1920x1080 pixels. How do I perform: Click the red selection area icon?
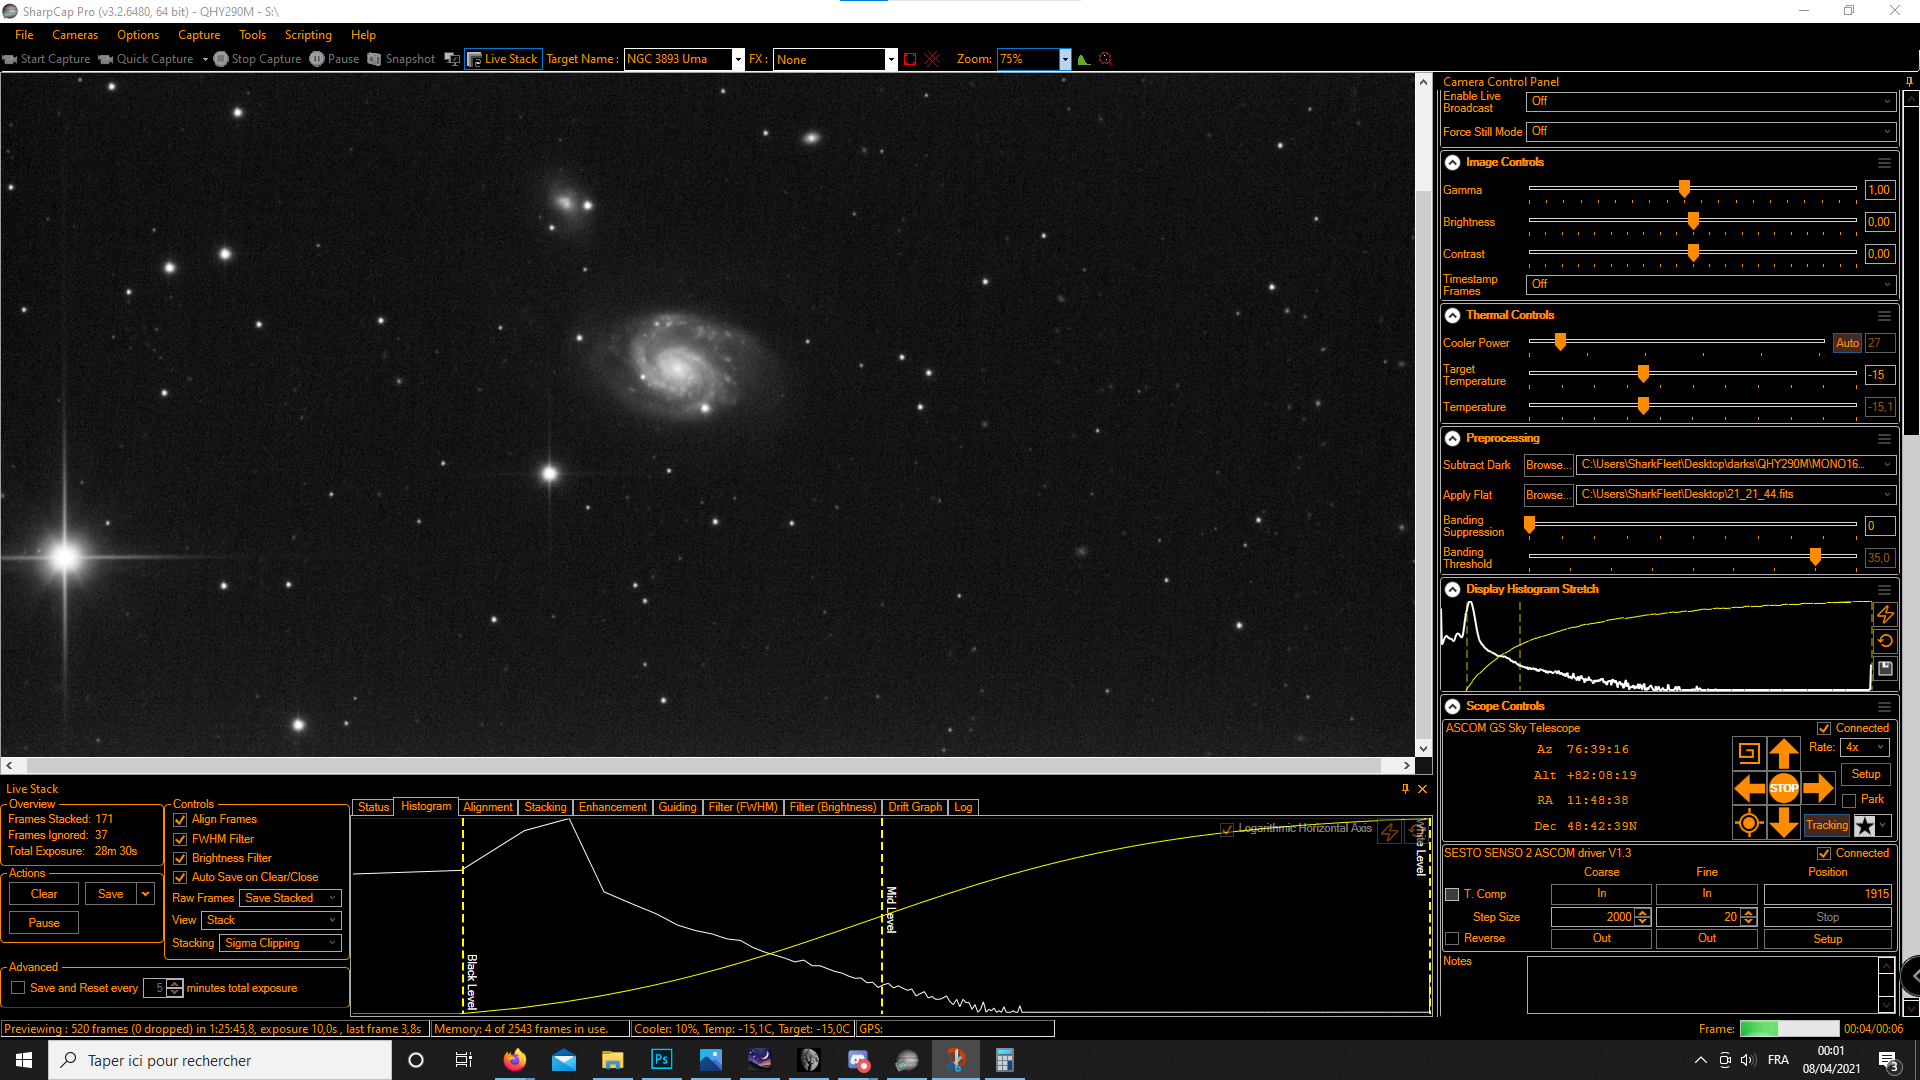[910, 59]
